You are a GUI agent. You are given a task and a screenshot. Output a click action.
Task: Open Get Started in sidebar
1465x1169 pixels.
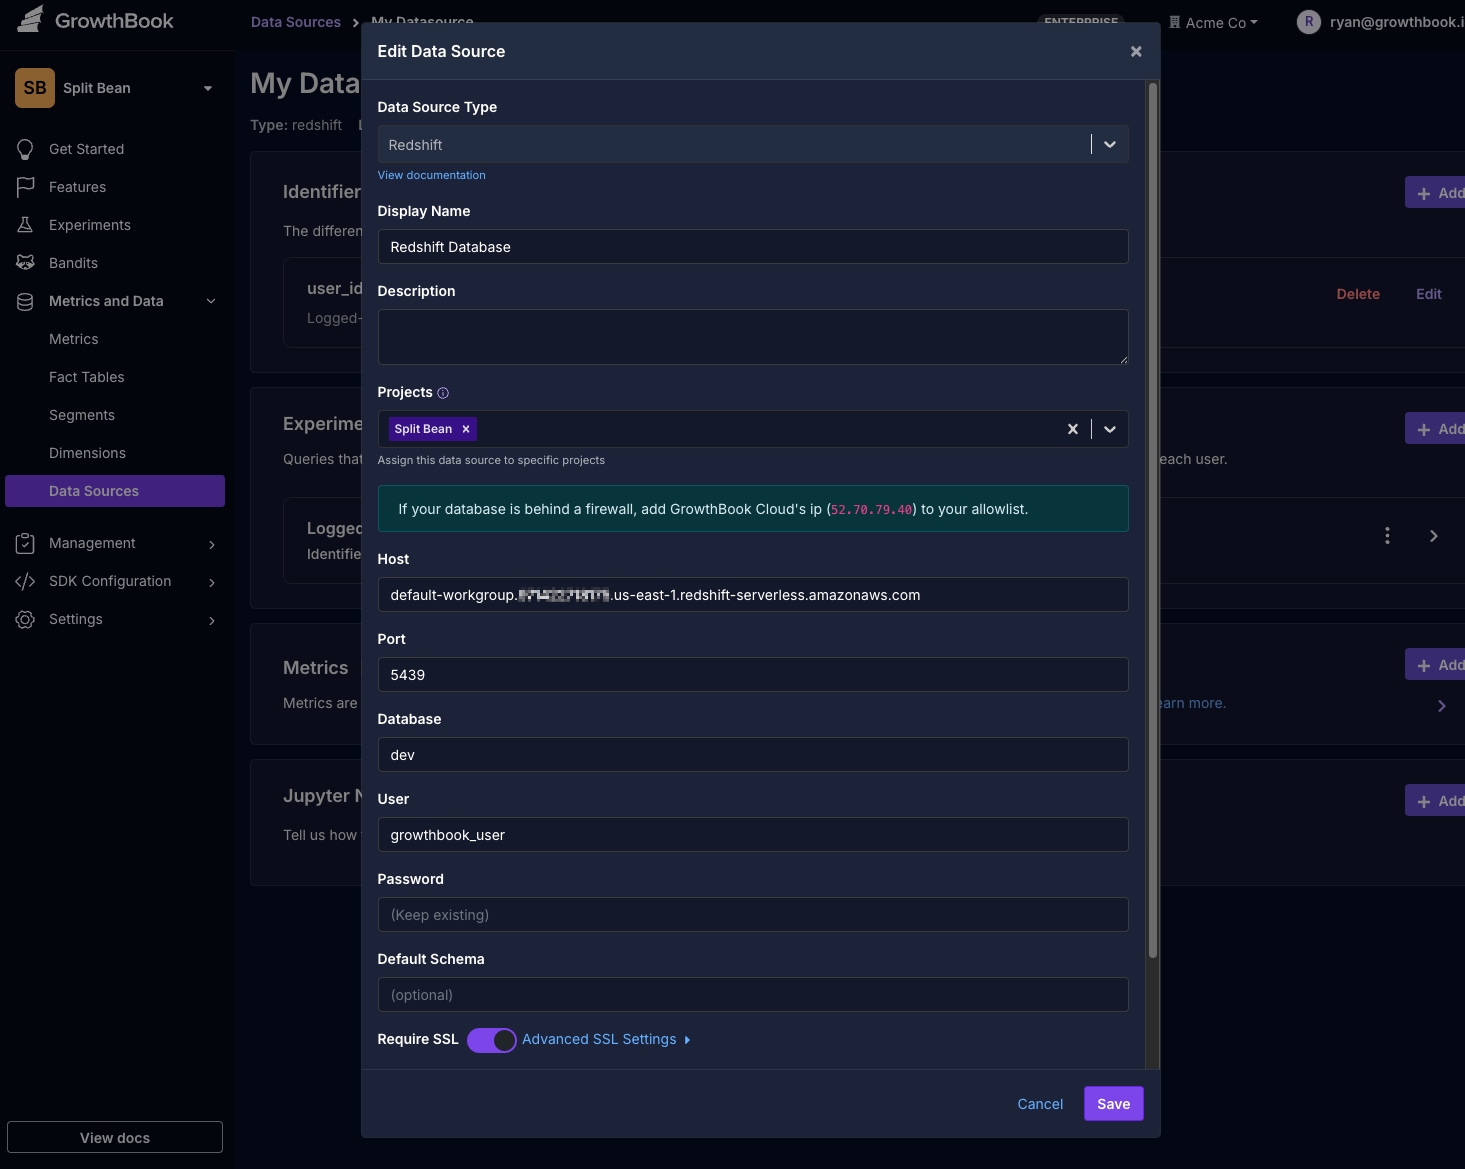[87, 149]
